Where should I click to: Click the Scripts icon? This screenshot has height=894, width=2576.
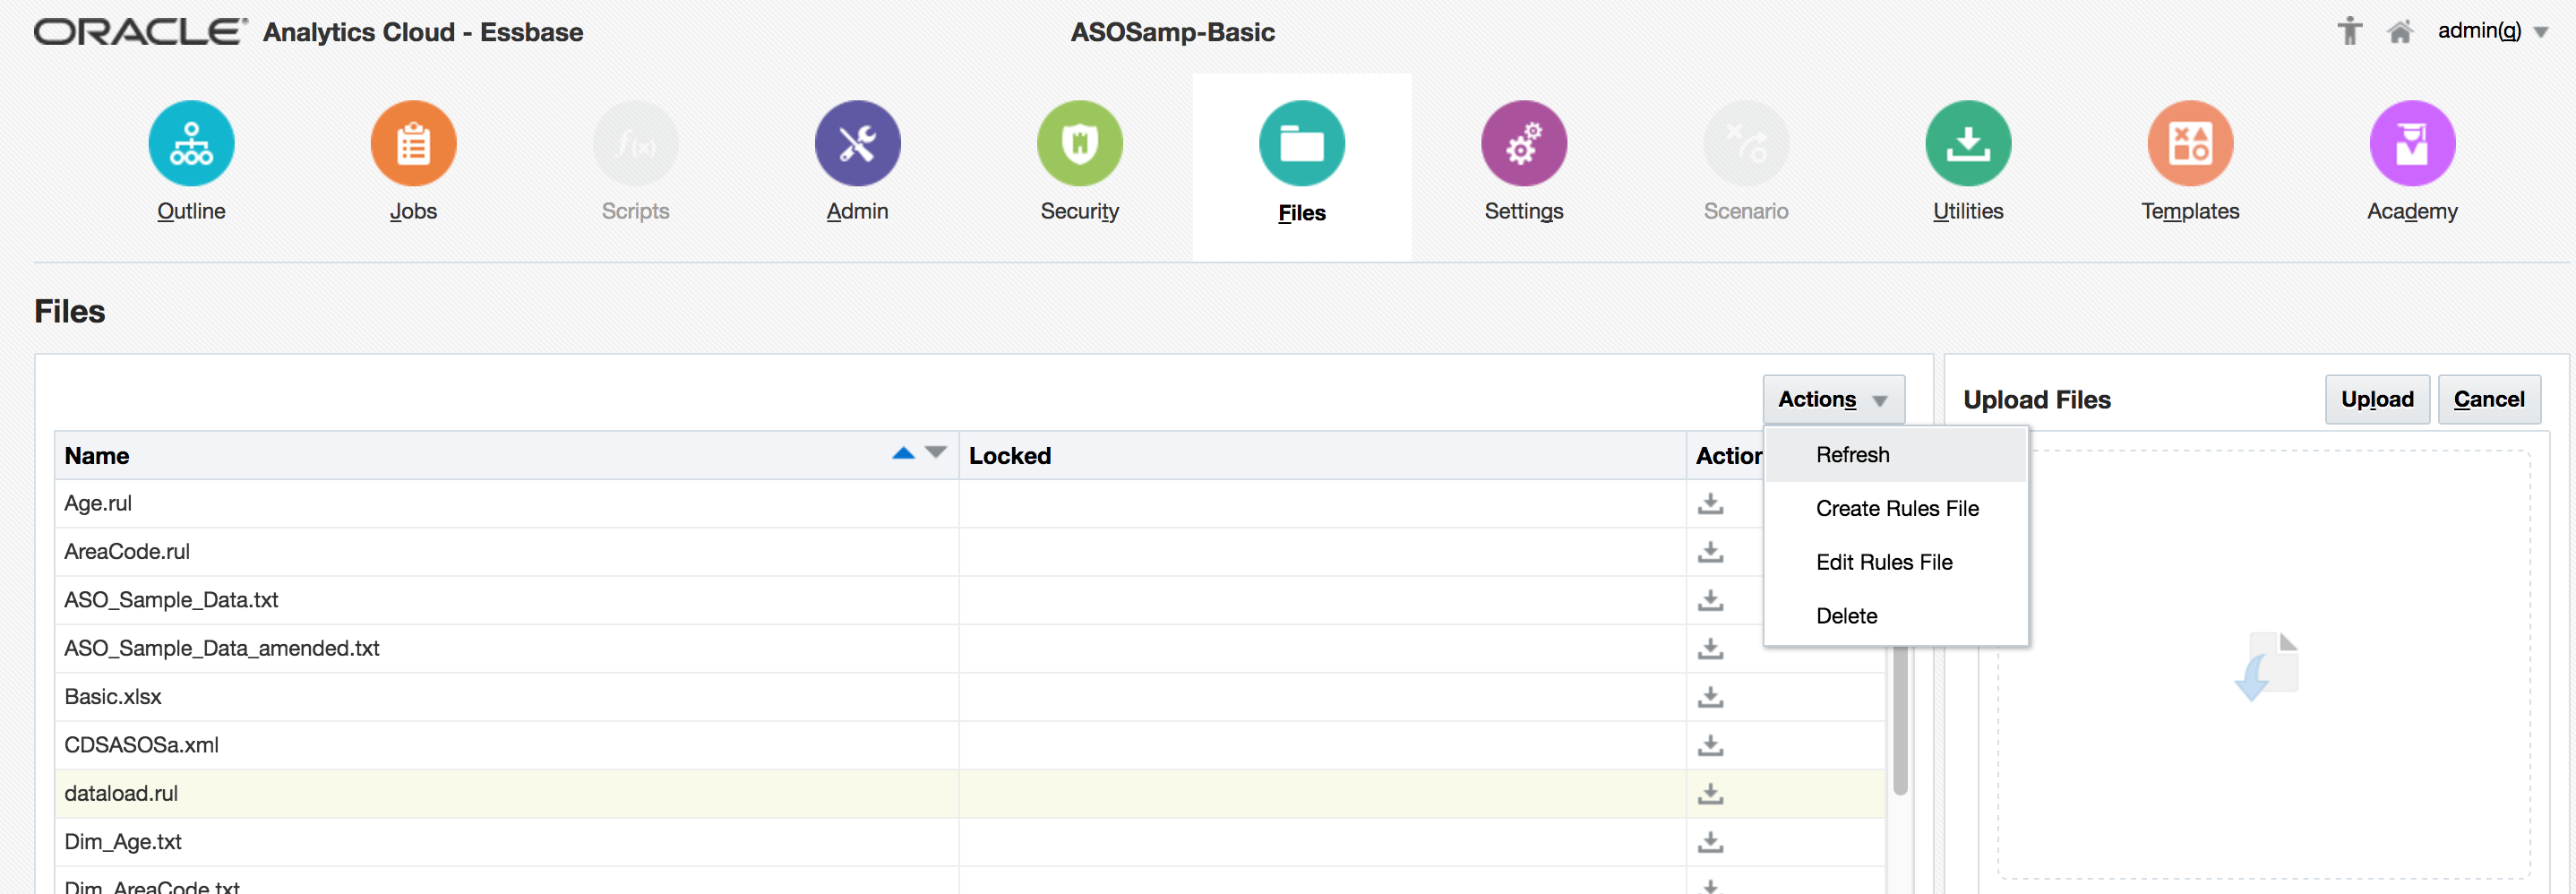pyautogui.click(x=635, y=143)
